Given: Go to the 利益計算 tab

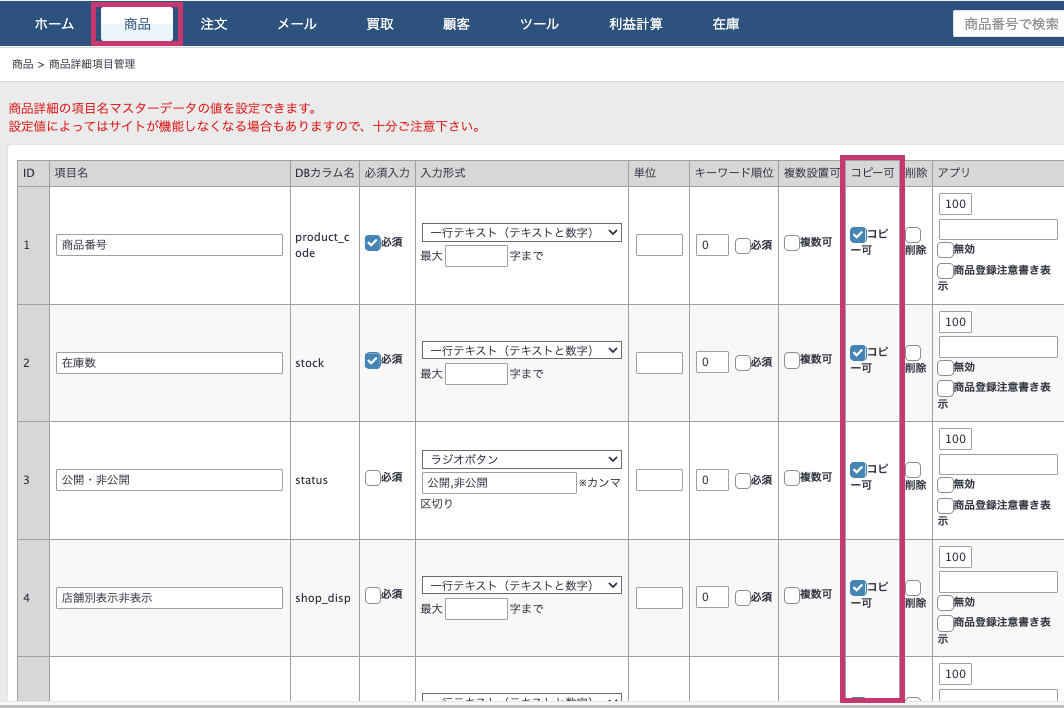Looking at the screenshot, I should tap(636, 24).
